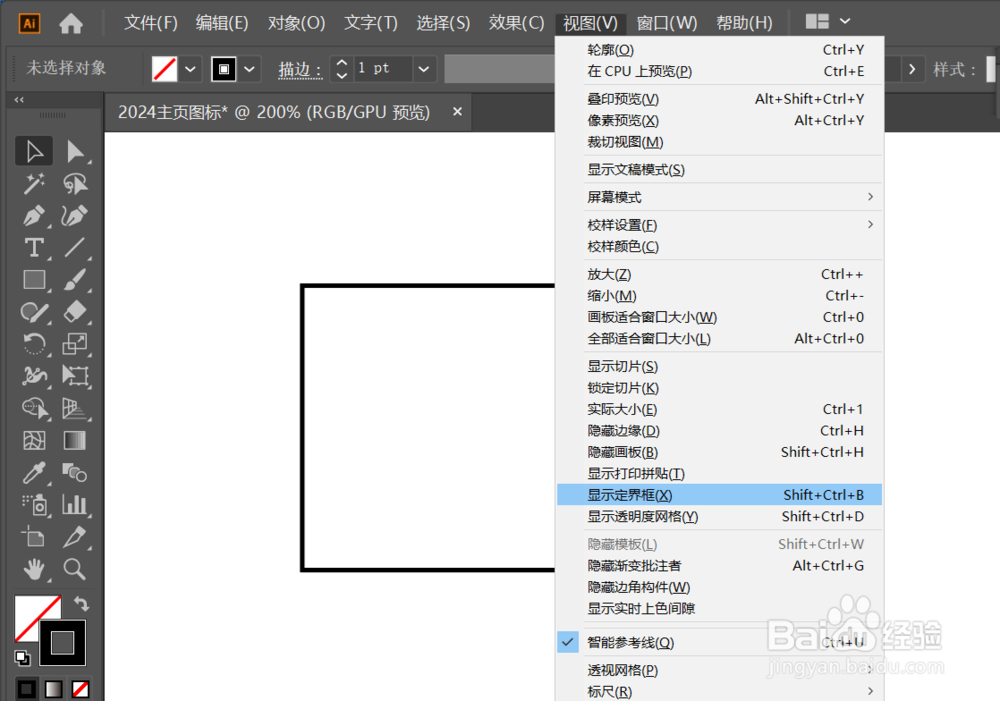The width and height of the screenshot is (1000, 701).
Task: Collapse the tools panel with double arrows
Action: tap(19, 100)
